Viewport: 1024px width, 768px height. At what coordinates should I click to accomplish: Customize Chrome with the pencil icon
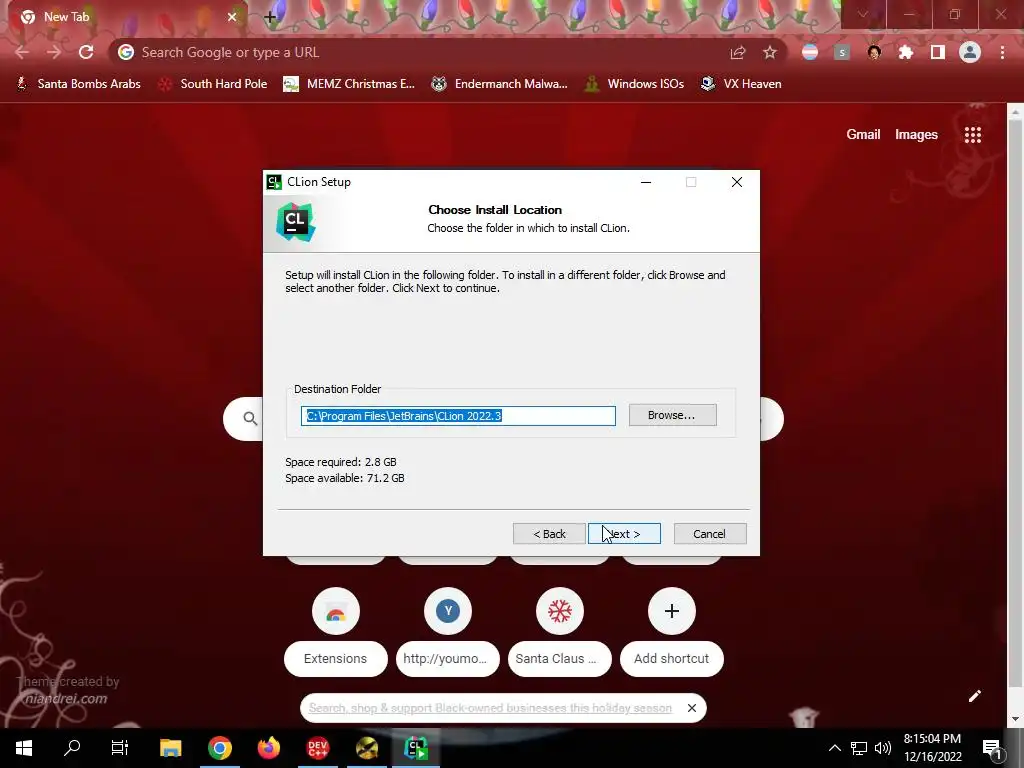click(x=974, y=696)
